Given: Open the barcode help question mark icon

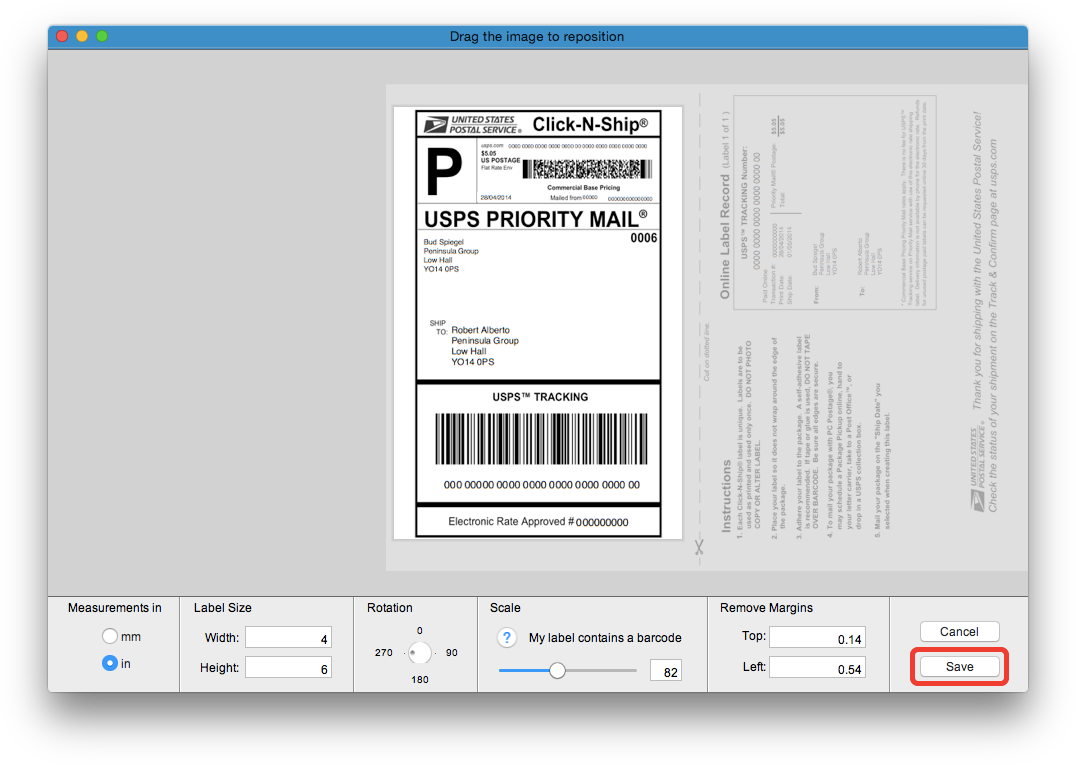Looking at the screenshot, I should pos(506,637).
